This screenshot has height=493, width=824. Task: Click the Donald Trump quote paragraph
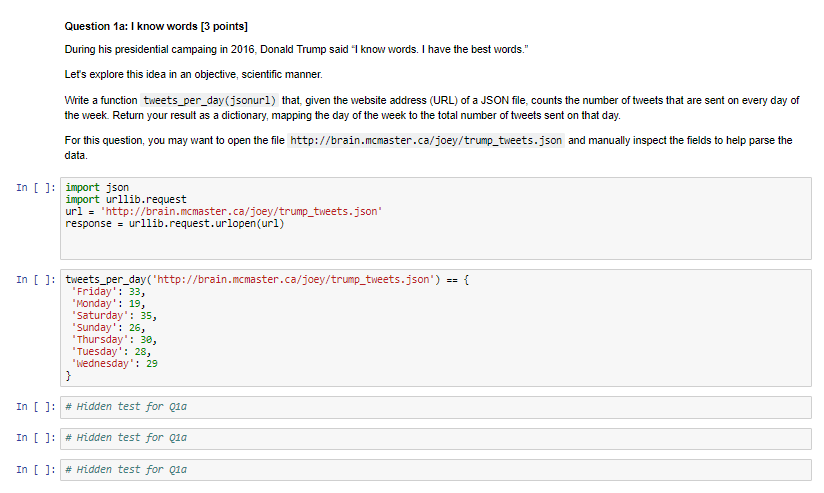[x=296, y=49]
